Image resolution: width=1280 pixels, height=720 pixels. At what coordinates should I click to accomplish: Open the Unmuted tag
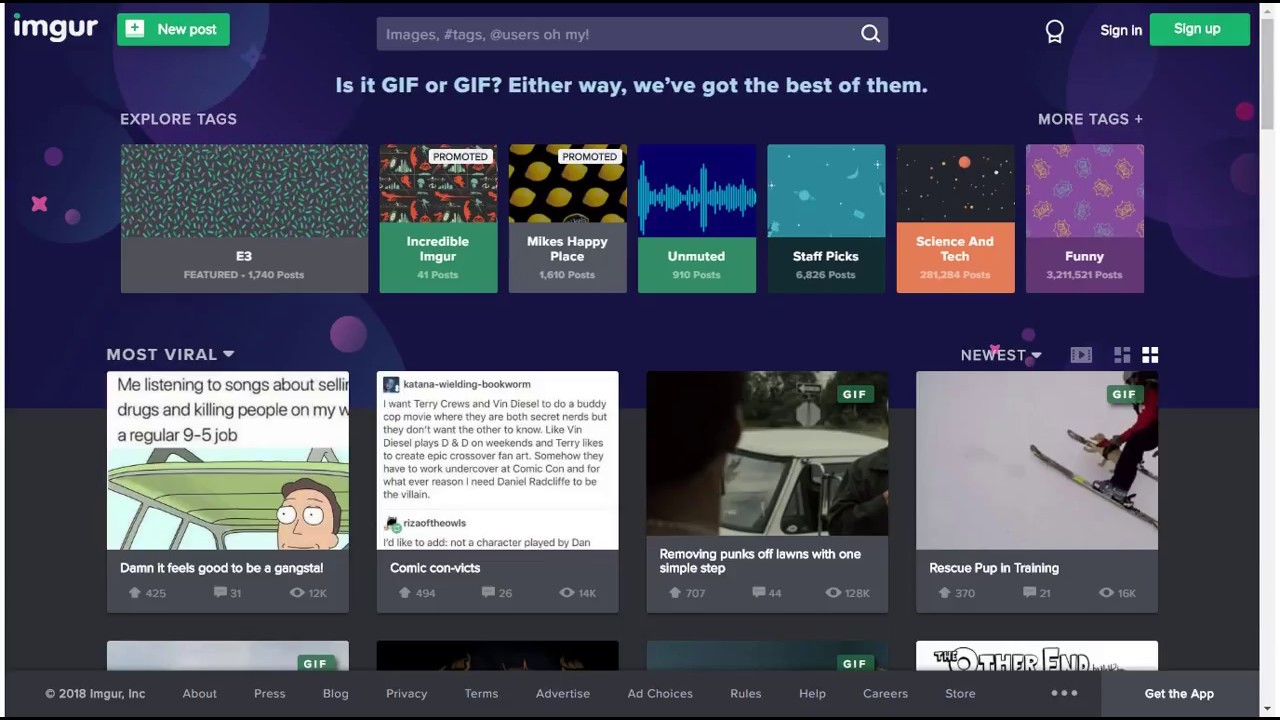tap(696, 218)
